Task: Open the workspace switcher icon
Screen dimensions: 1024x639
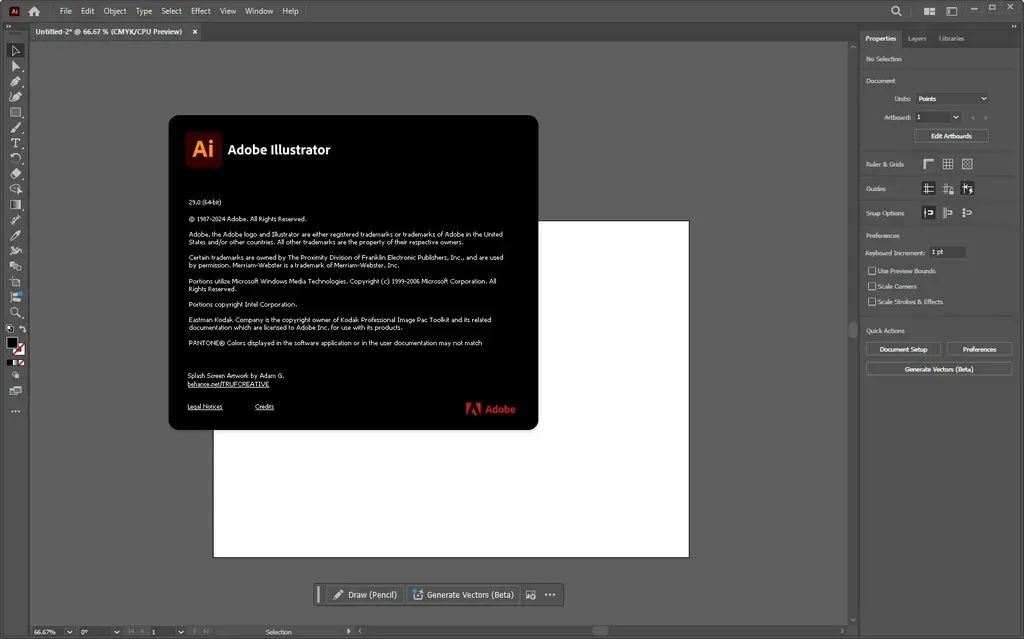Action: [x=952, y=11]
